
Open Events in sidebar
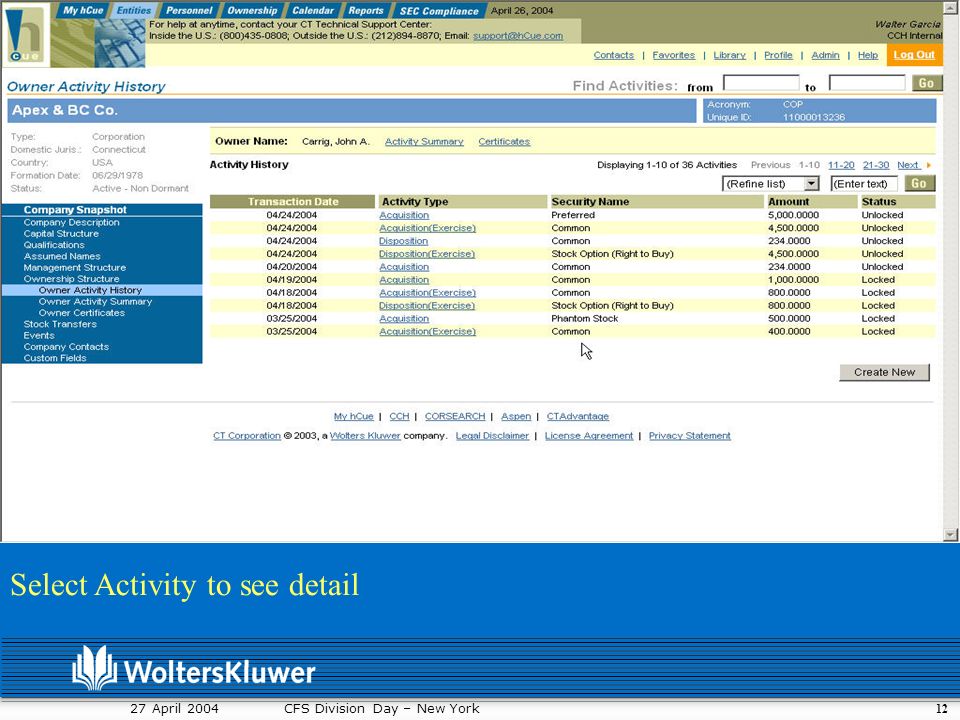tap(39, 336)
